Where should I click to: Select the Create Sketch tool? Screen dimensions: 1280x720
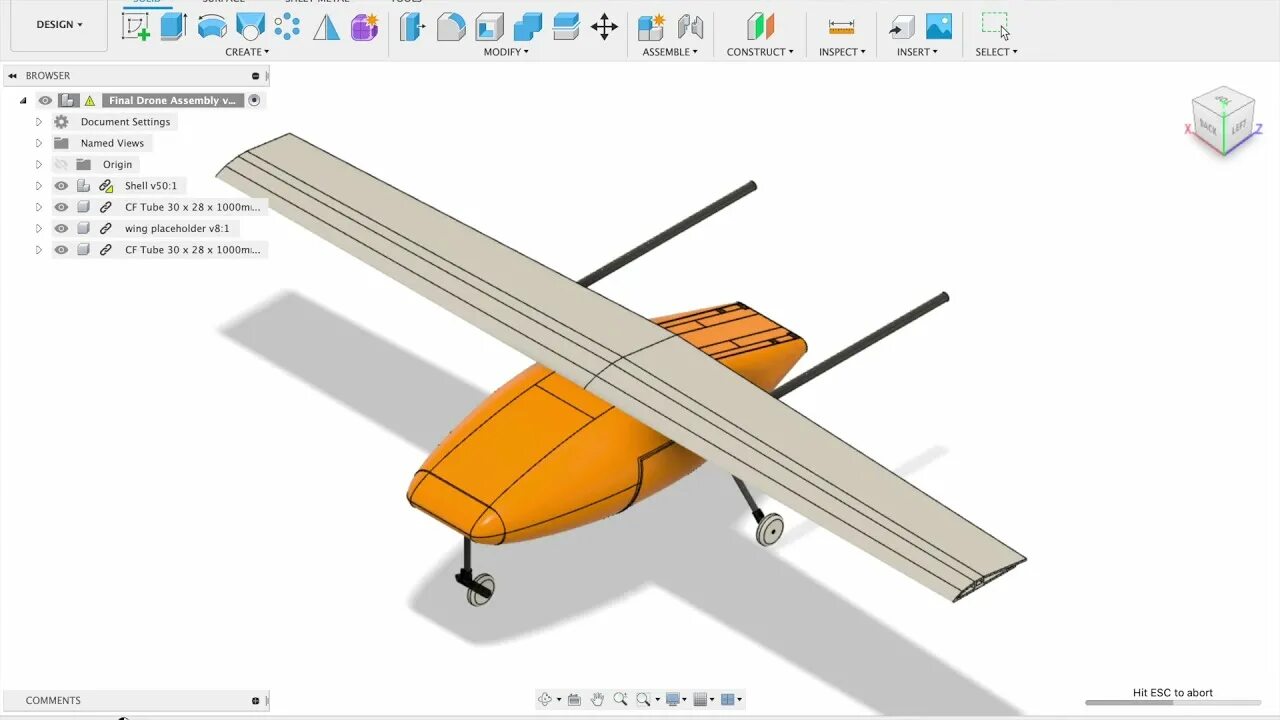click(135, 26)
